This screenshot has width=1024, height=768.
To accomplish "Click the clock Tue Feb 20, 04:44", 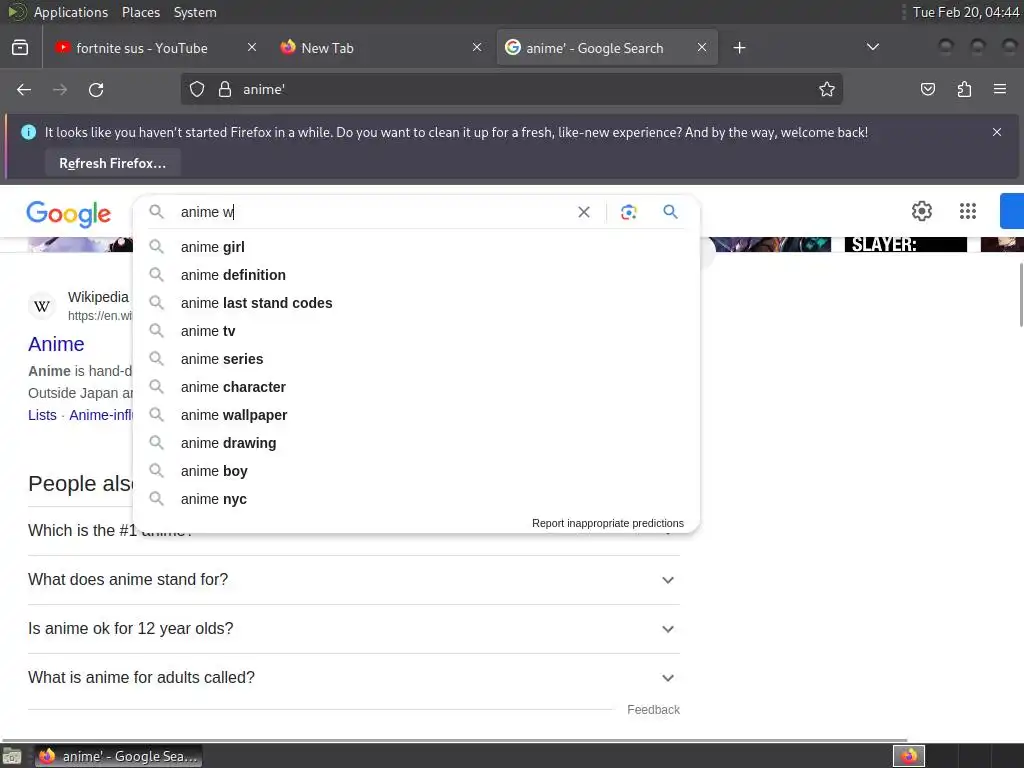I will [x=965, y=12].
